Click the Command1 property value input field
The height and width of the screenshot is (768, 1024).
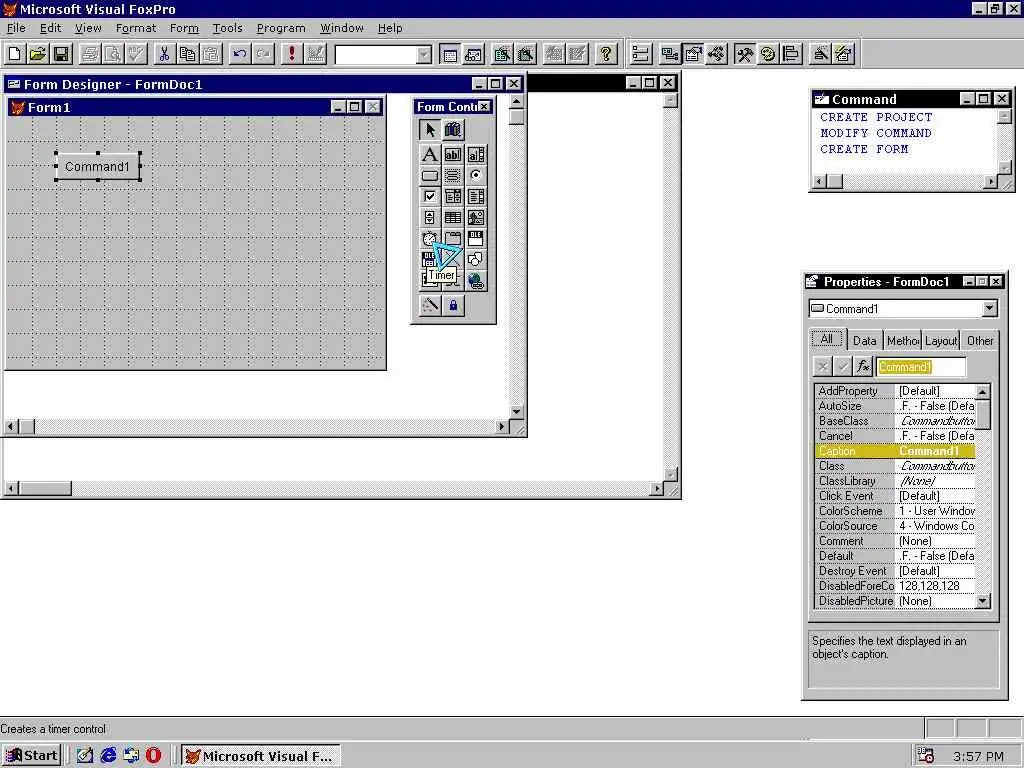(920, 366)
